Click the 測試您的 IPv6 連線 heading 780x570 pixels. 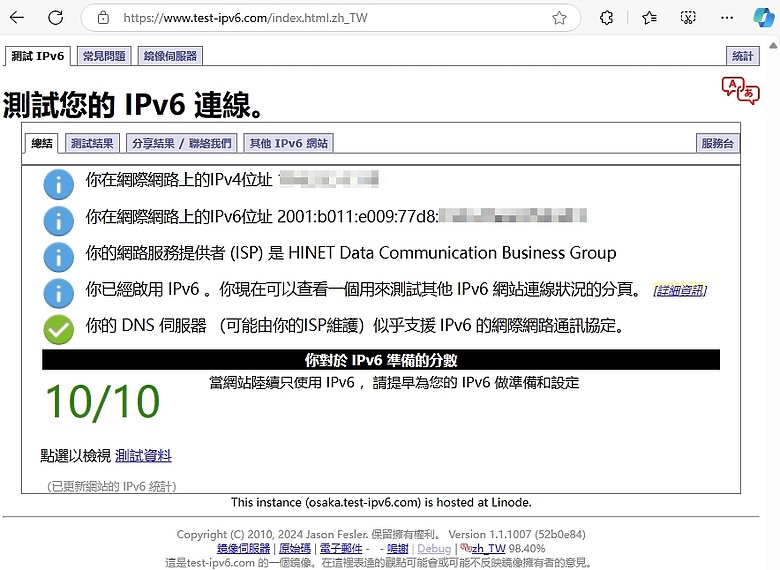tap(132, 104)
